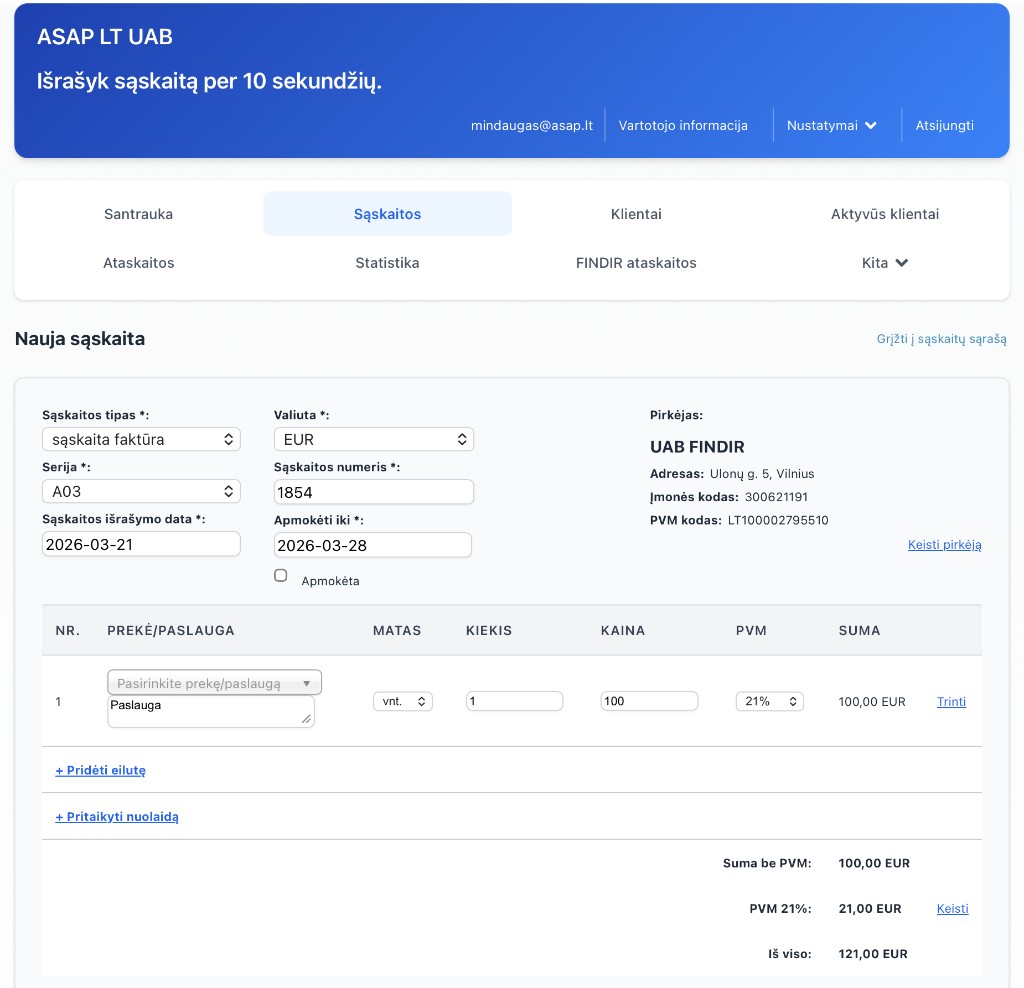Viewport: 1024px width, 988px height.
Task: Open the Serija A03 dropdown
Action: (x=141, y=492)
